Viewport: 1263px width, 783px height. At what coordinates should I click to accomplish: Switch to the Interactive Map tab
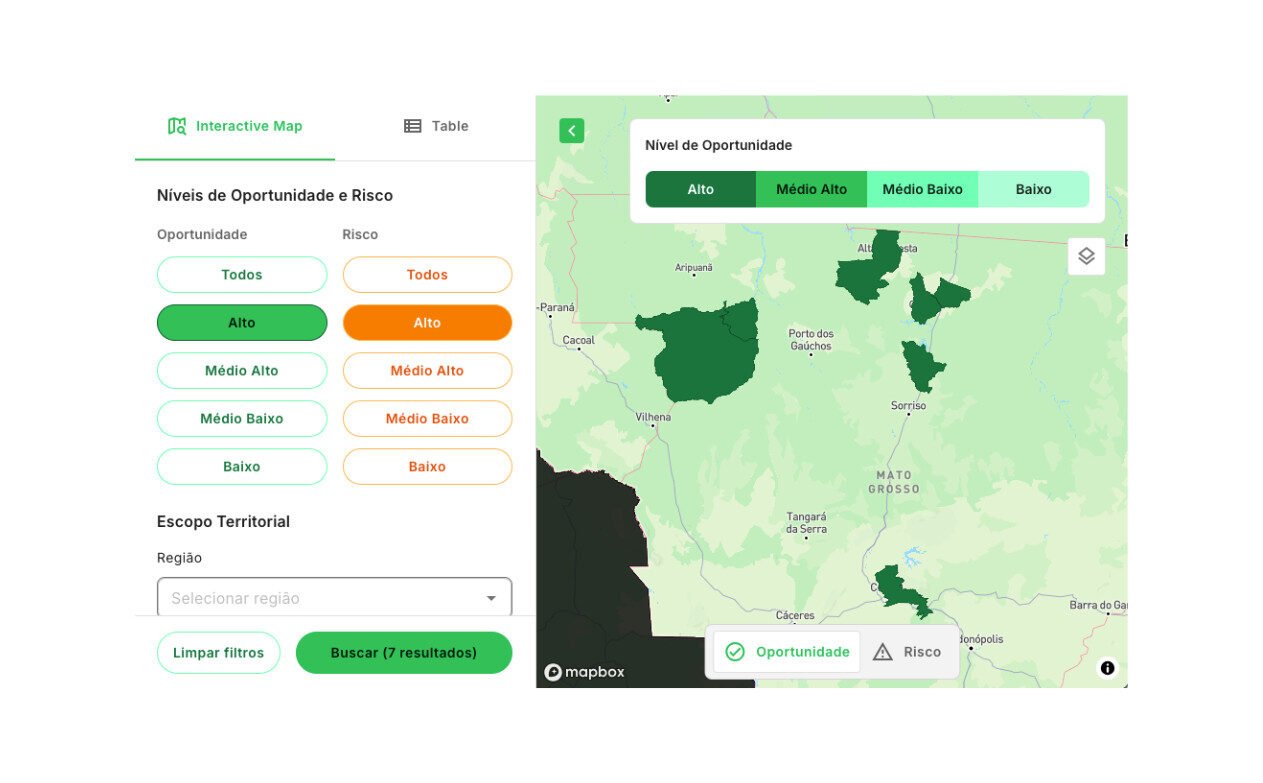tap(235, 126)
